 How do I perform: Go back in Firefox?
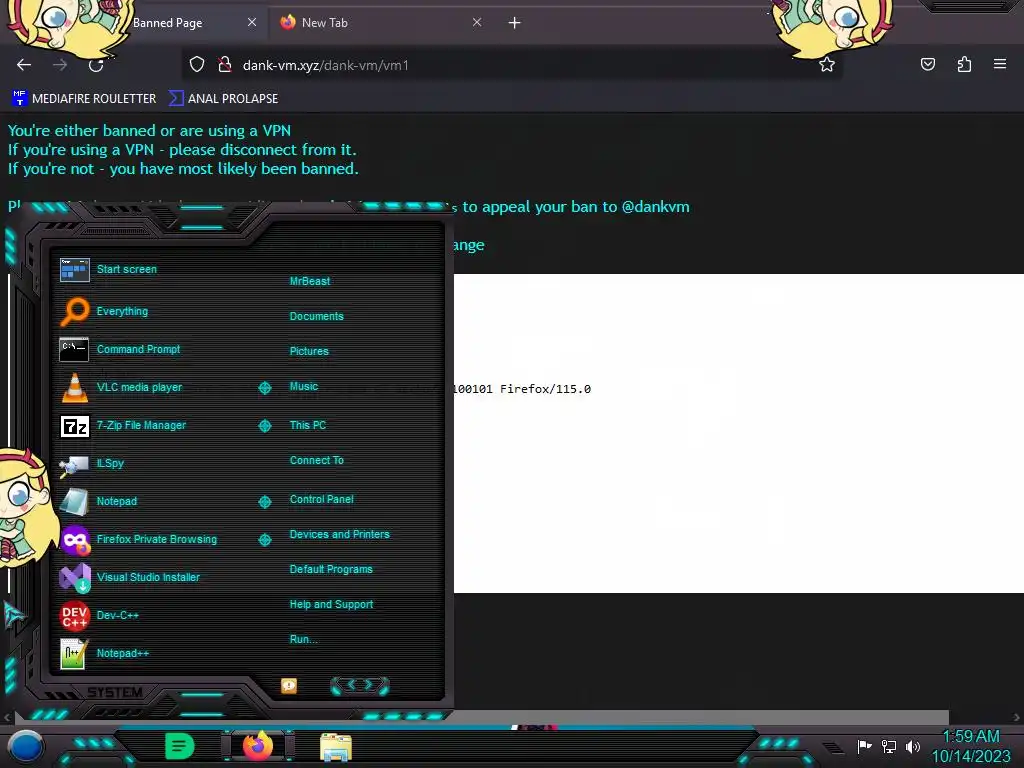(24, 65)
